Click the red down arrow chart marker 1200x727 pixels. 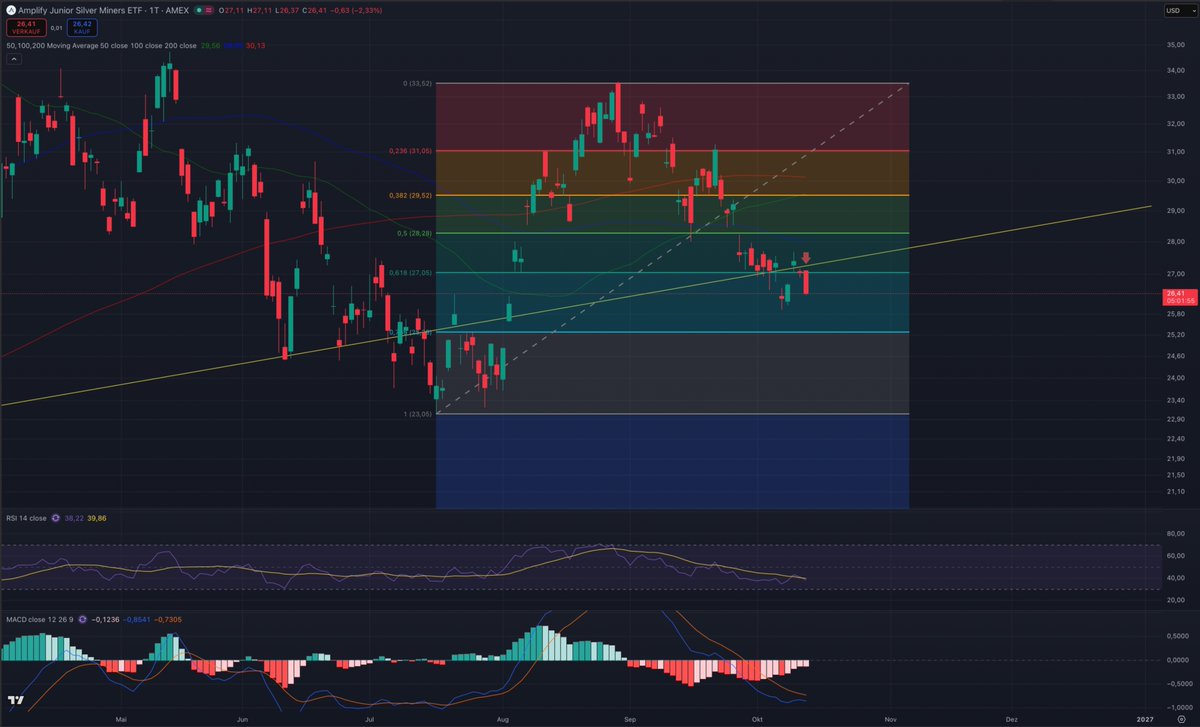pyautogui.click(x=806, y=258)
